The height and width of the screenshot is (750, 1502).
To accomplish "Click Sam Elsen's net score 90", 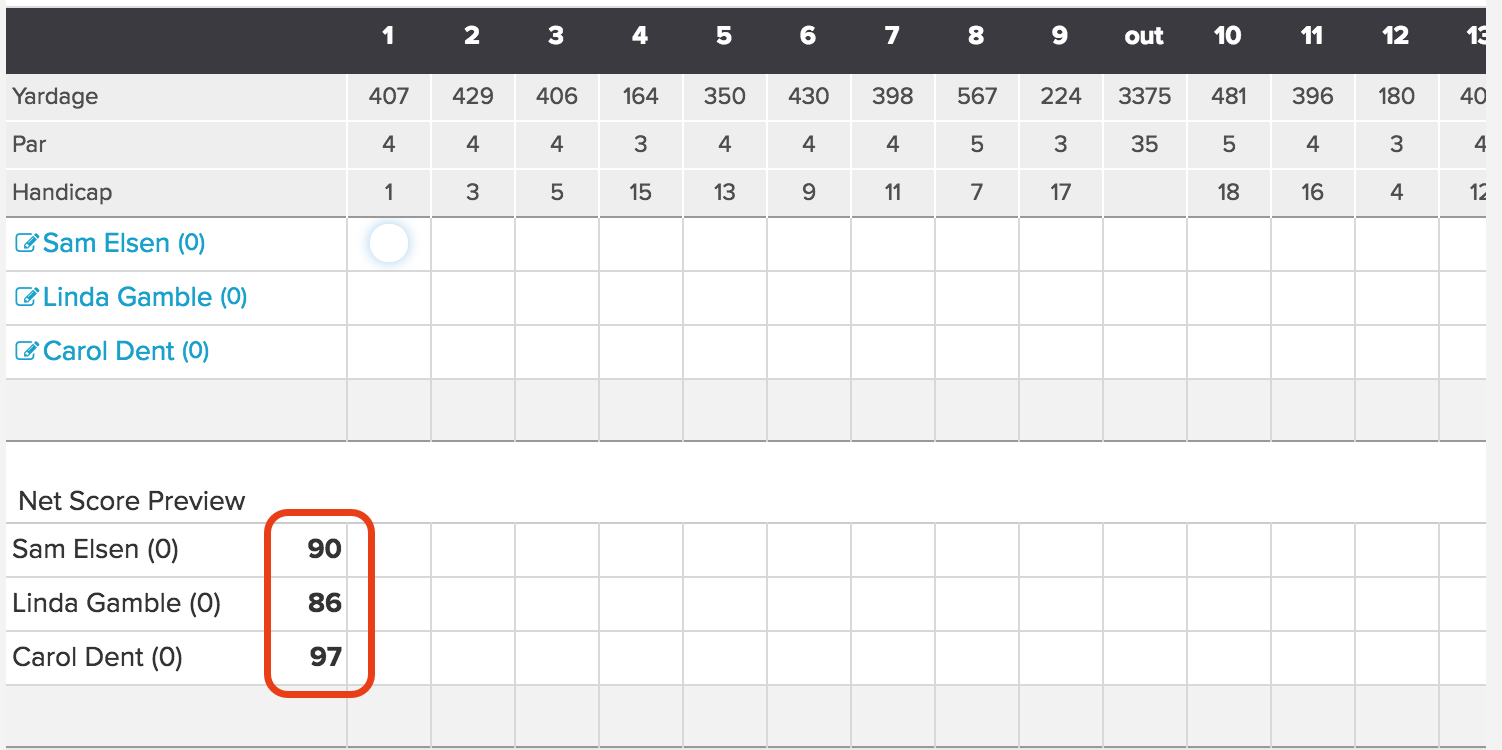I will (x=324, y=549).
